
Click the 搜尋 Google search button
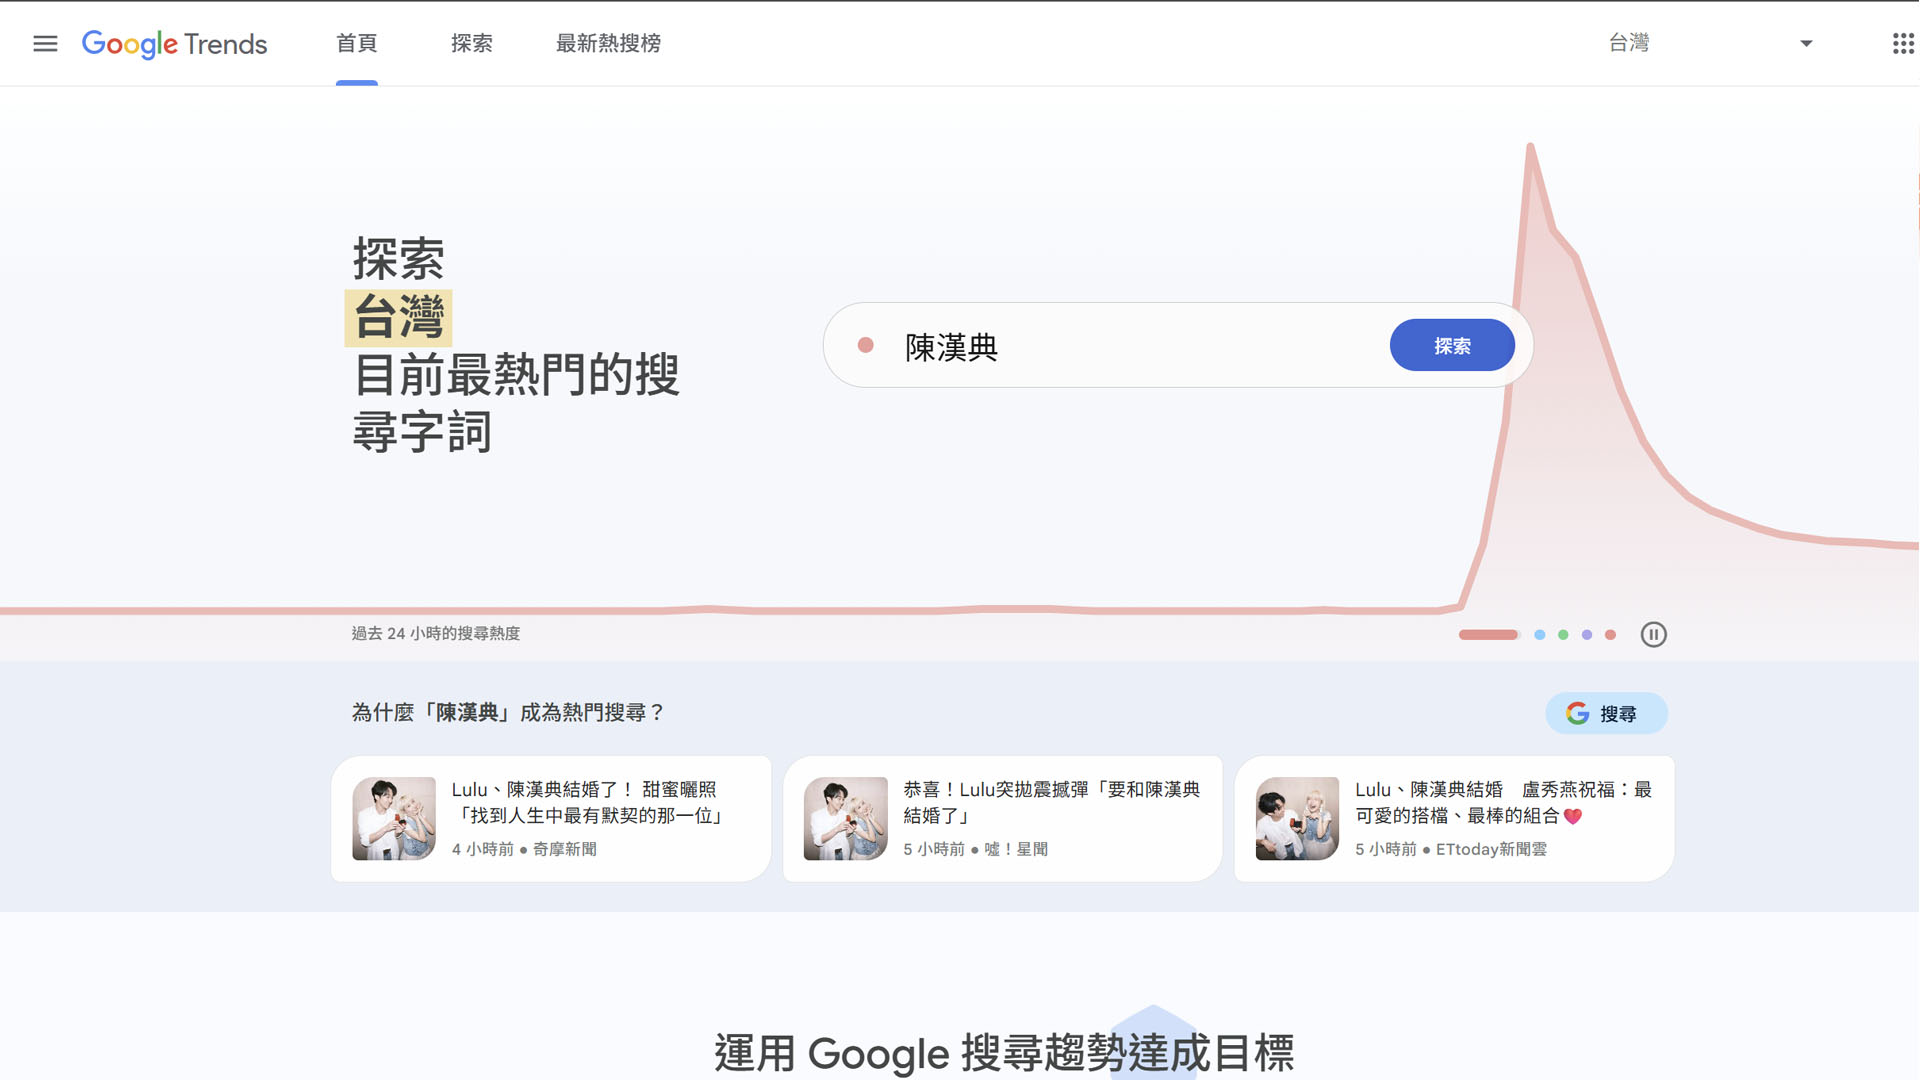click(1606, 713)
